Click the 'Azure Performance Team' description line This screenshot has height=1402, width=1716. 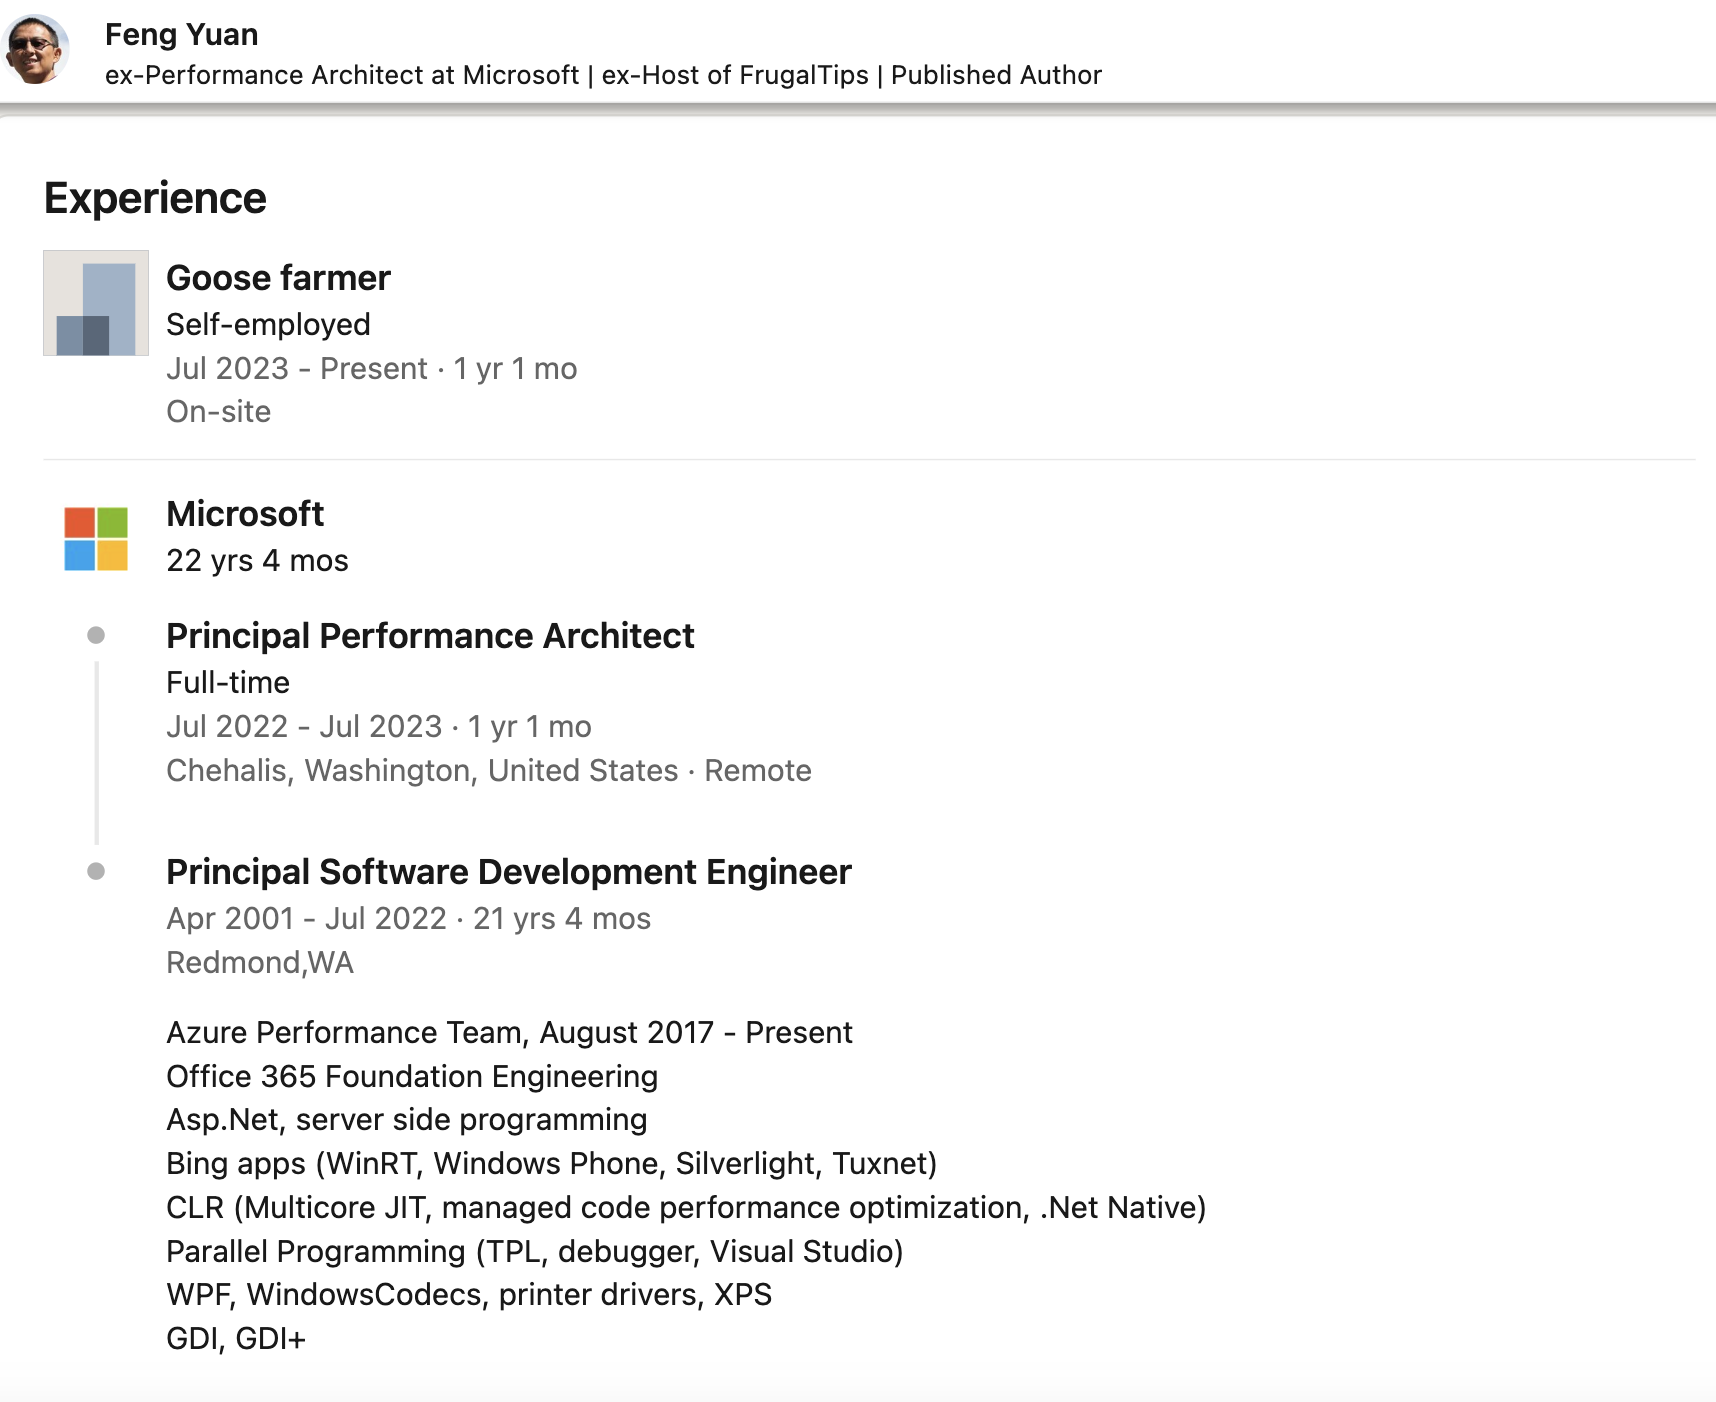[509, 1033]
